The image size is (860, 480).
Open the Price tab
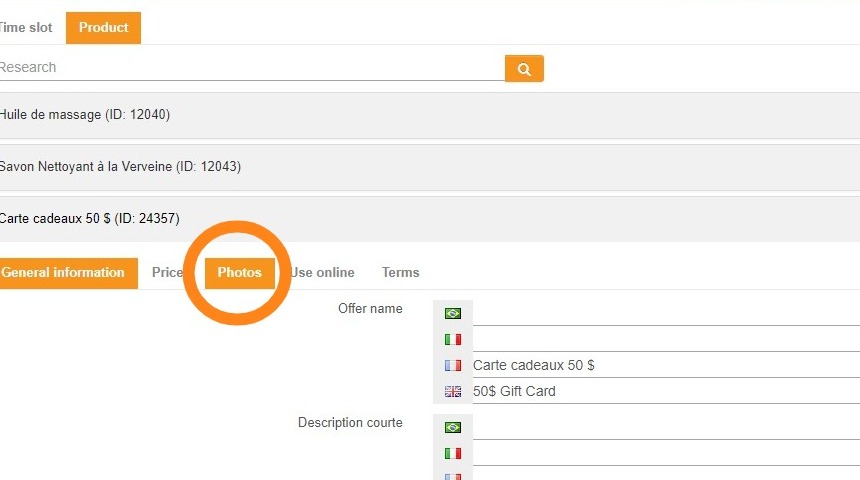[167, 273]
